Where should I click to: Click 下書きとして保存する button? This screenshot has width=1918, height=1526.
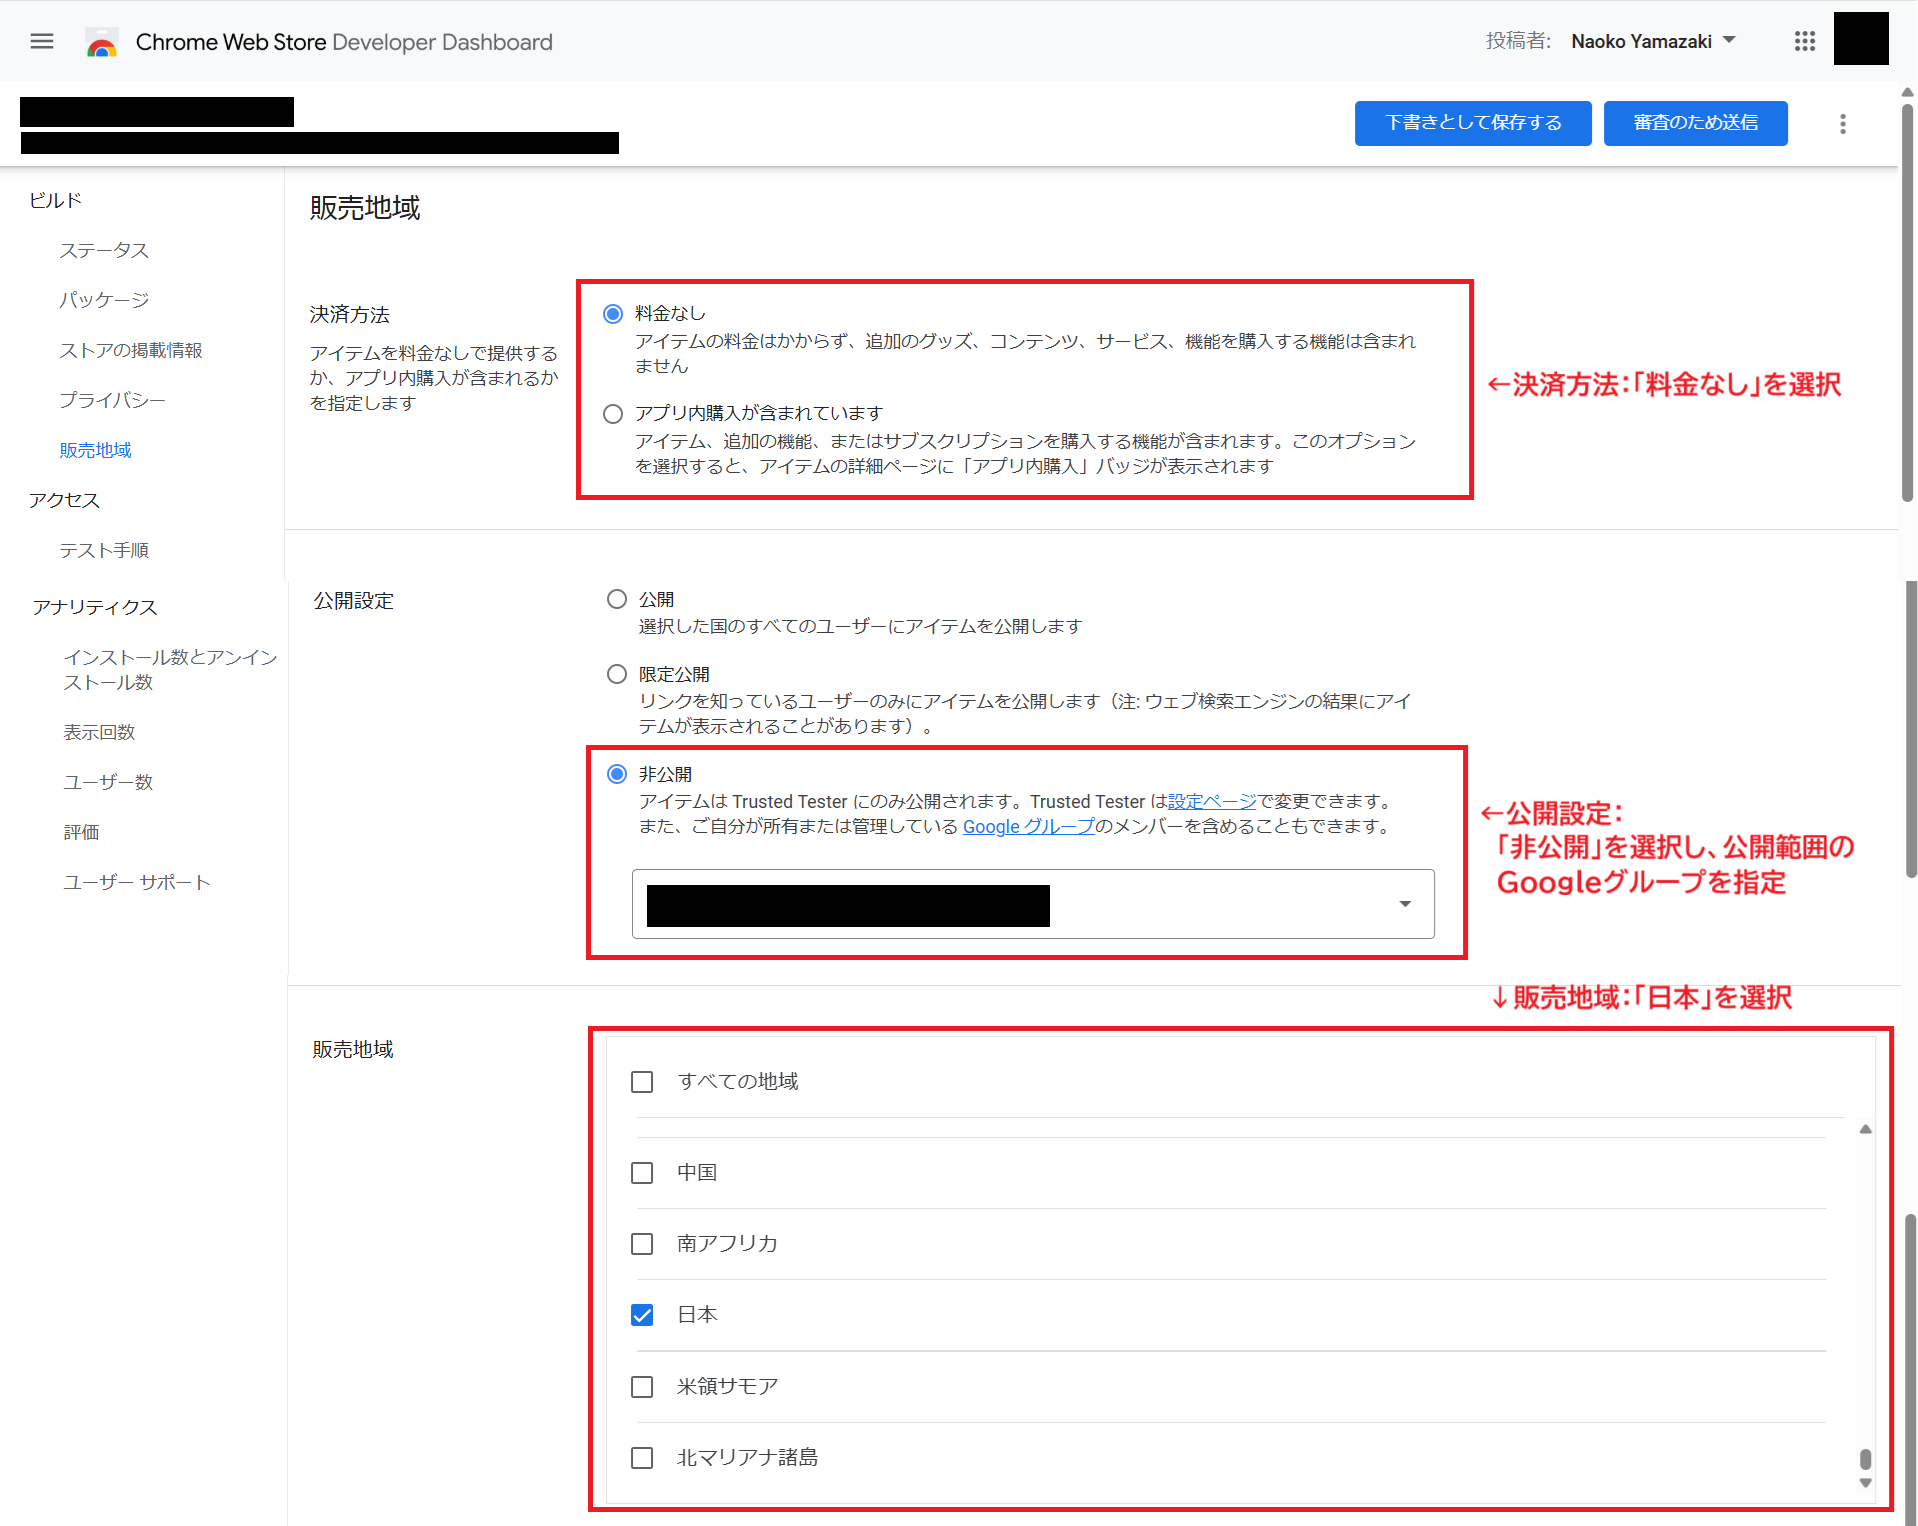click(x=1472, y=123)
